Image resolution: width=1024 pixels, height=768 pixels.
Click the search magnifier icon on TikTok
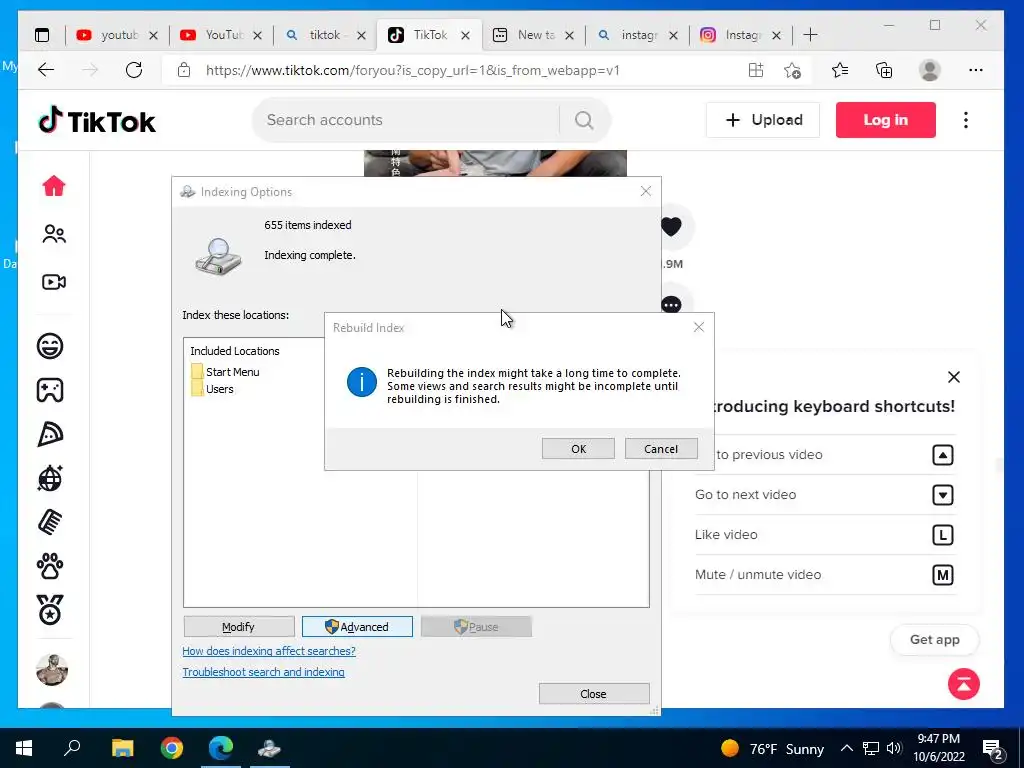(584, 120)
